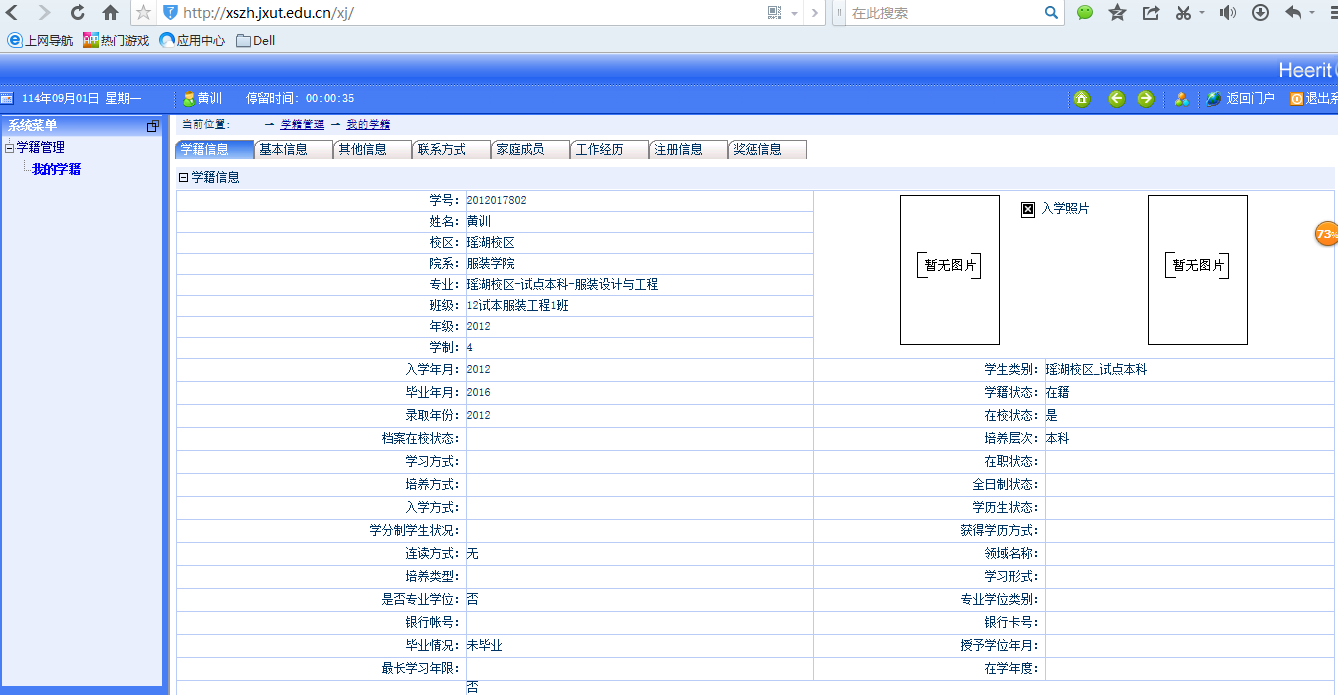
Task: Click the 未毕业 graduation status value
Action: point(484,646)
